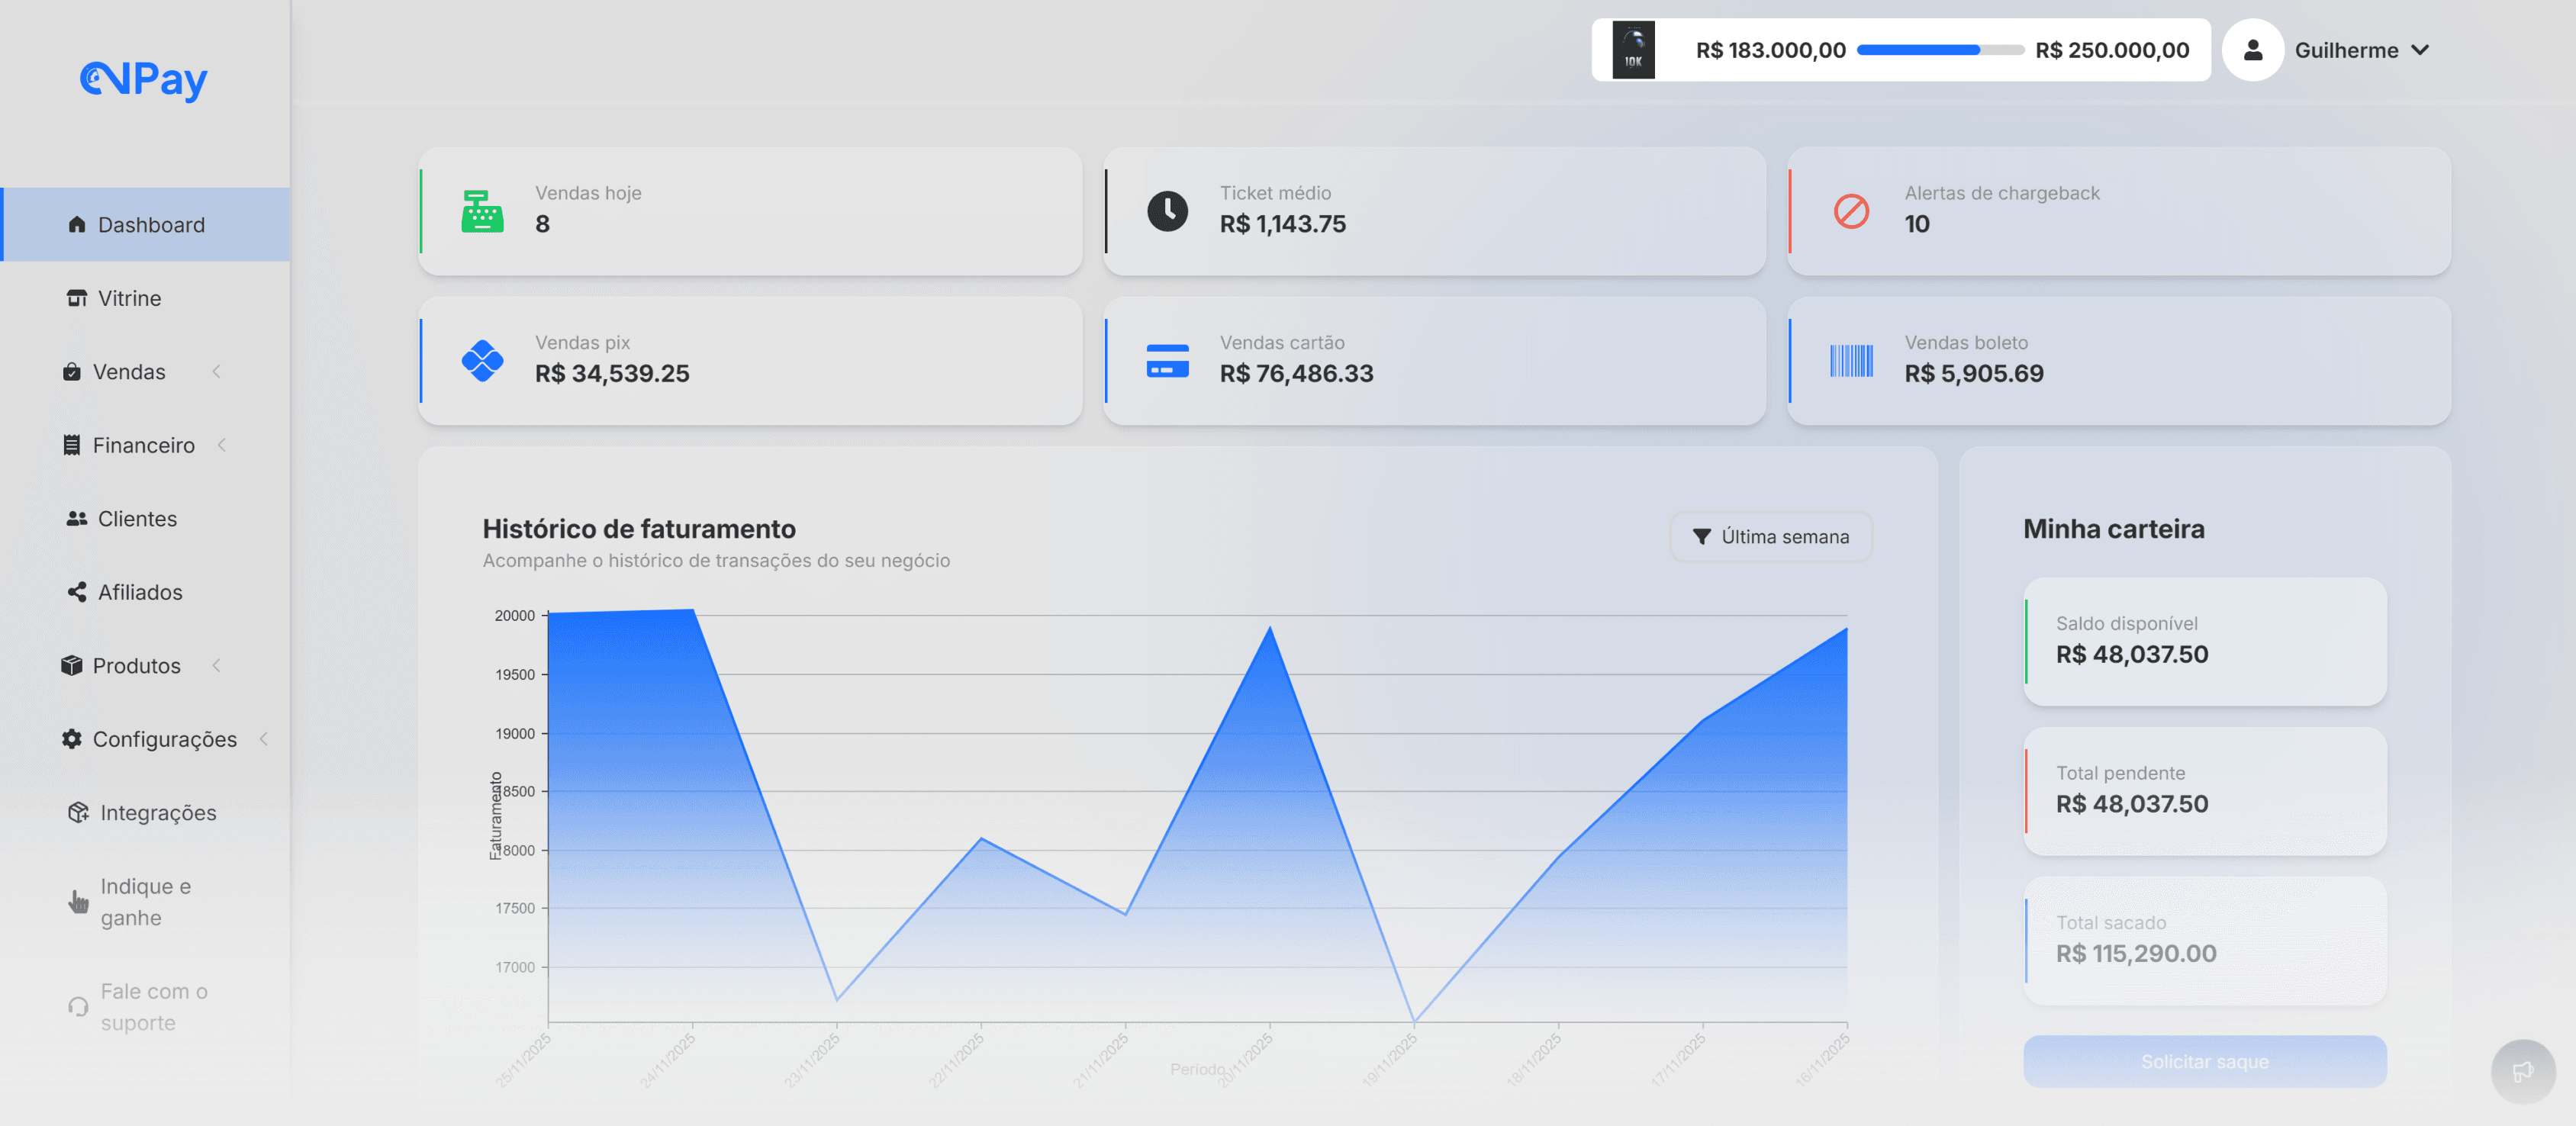The height and width of the screenshot is (1126, 2576).
Task: Expand the Vendas sidebar submenu
Action: coord(216,372)
